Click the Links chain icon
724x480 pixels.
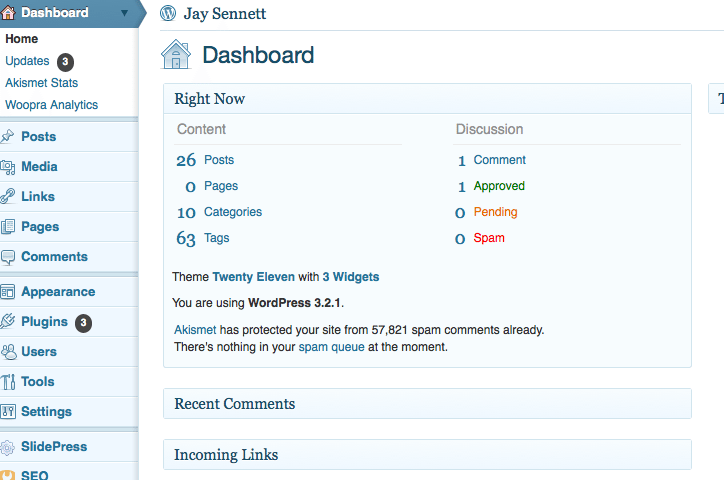[7, 197]
